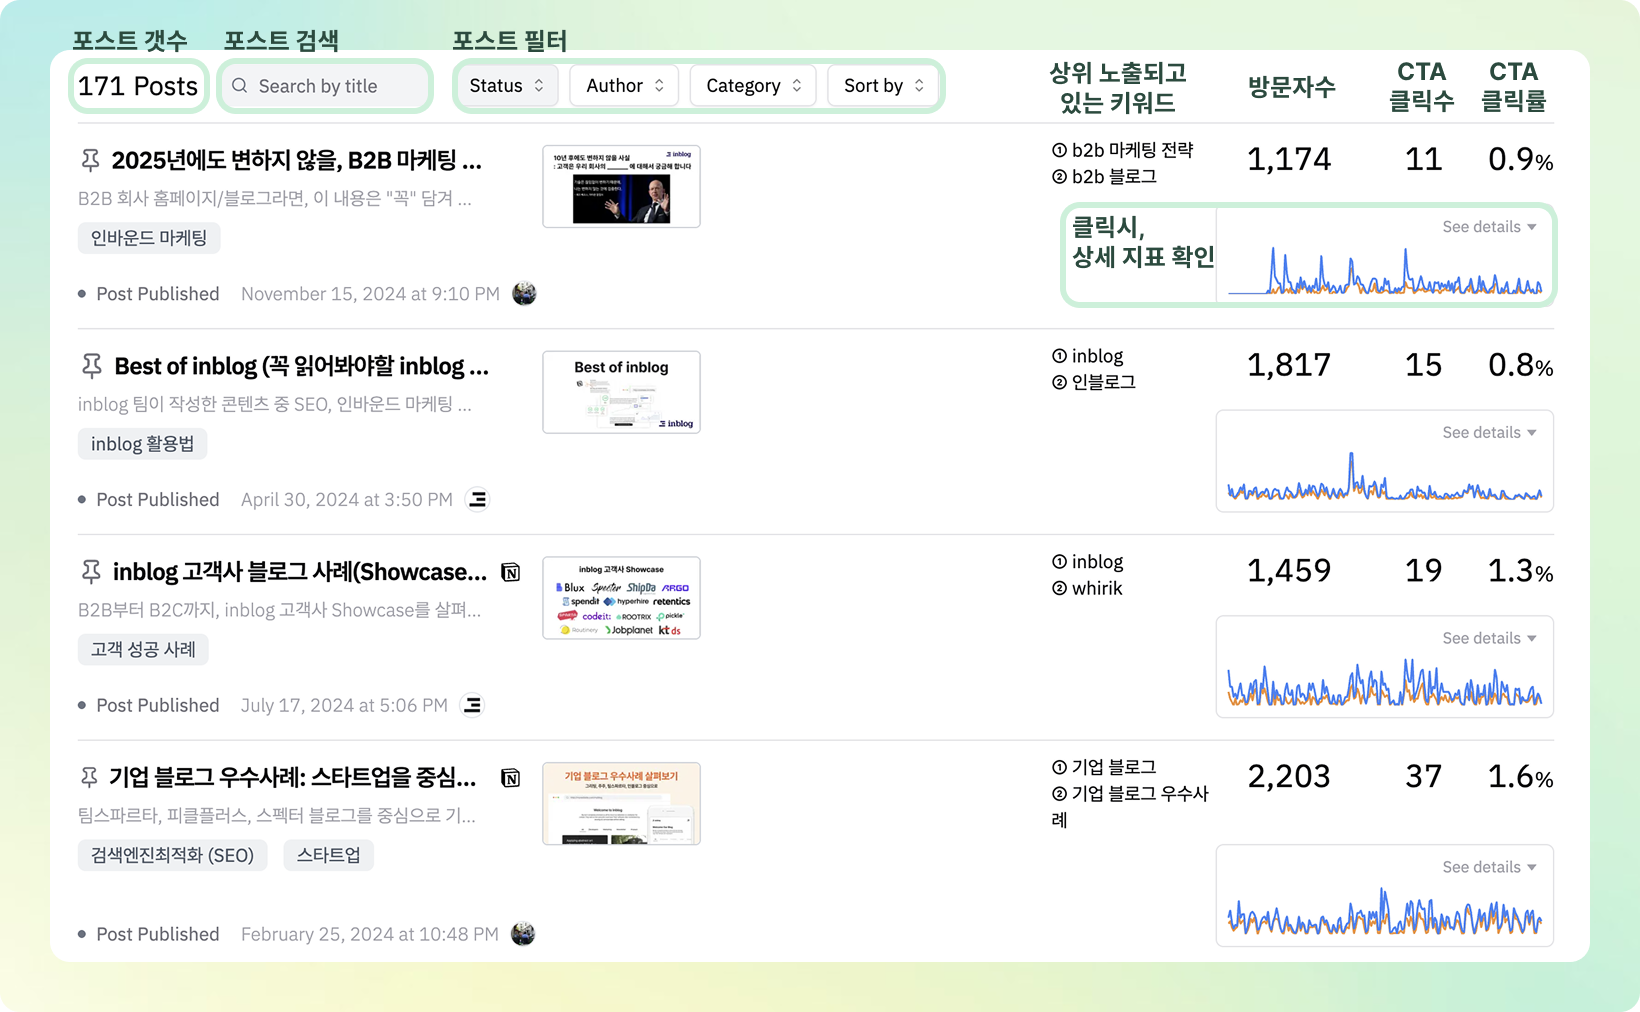
Task: Expand the Category filter dropdown
Action: tap(753, 86)
